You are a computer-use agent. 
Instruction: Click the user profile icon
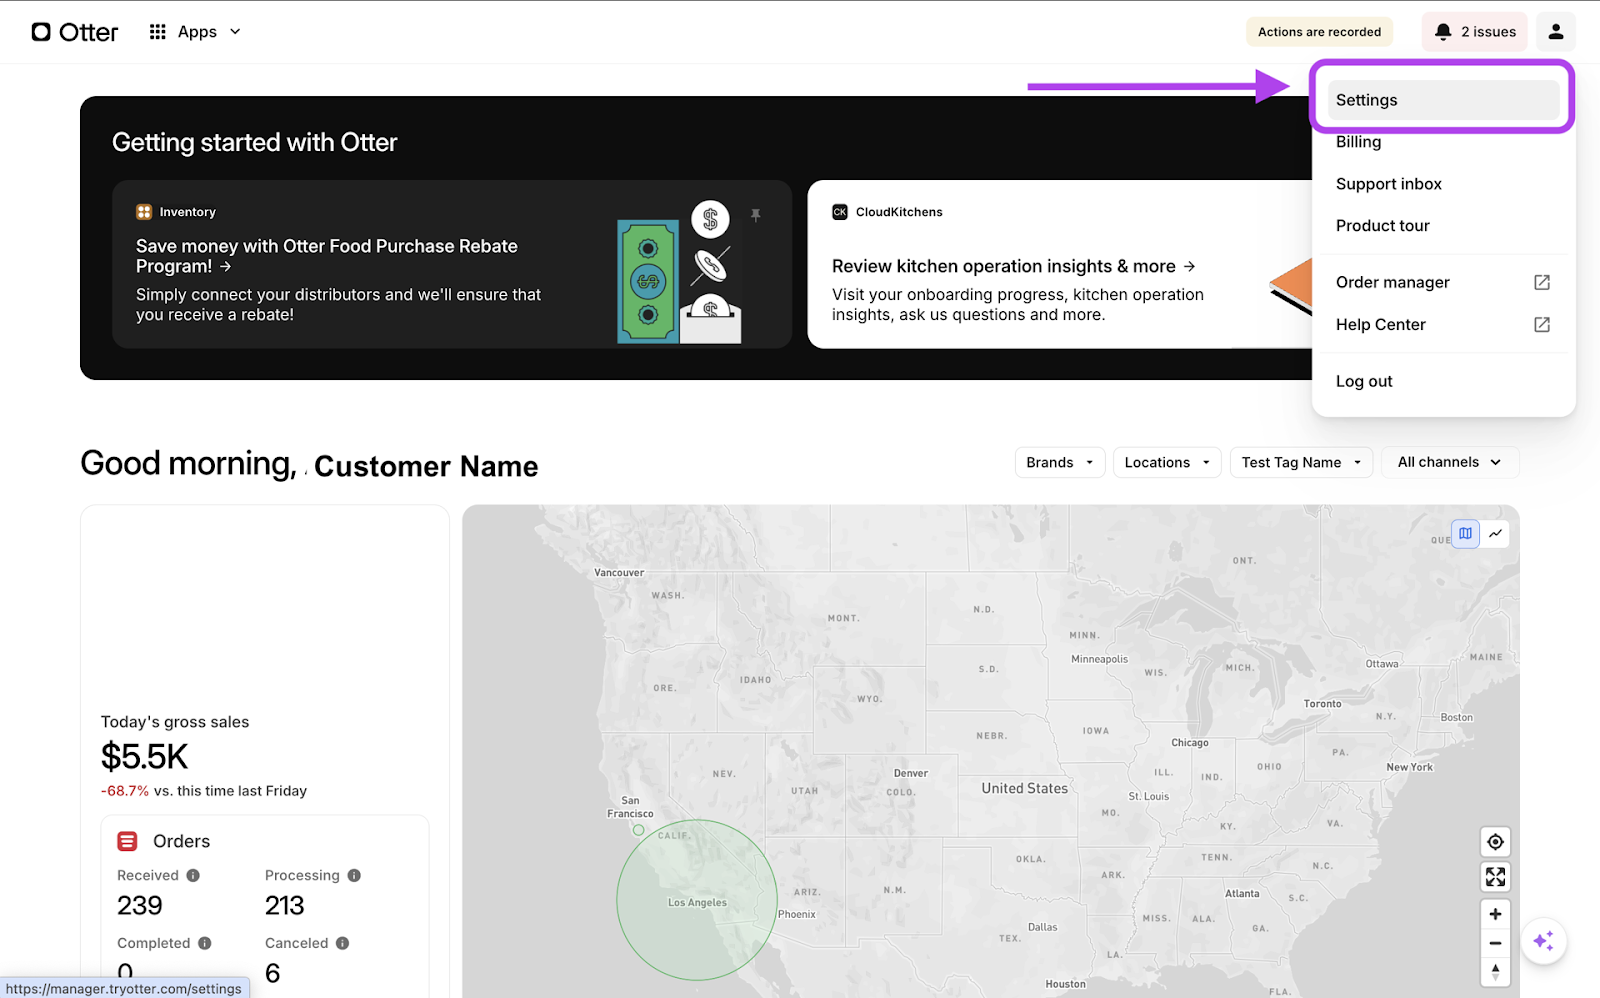(x=1555, y=32)
